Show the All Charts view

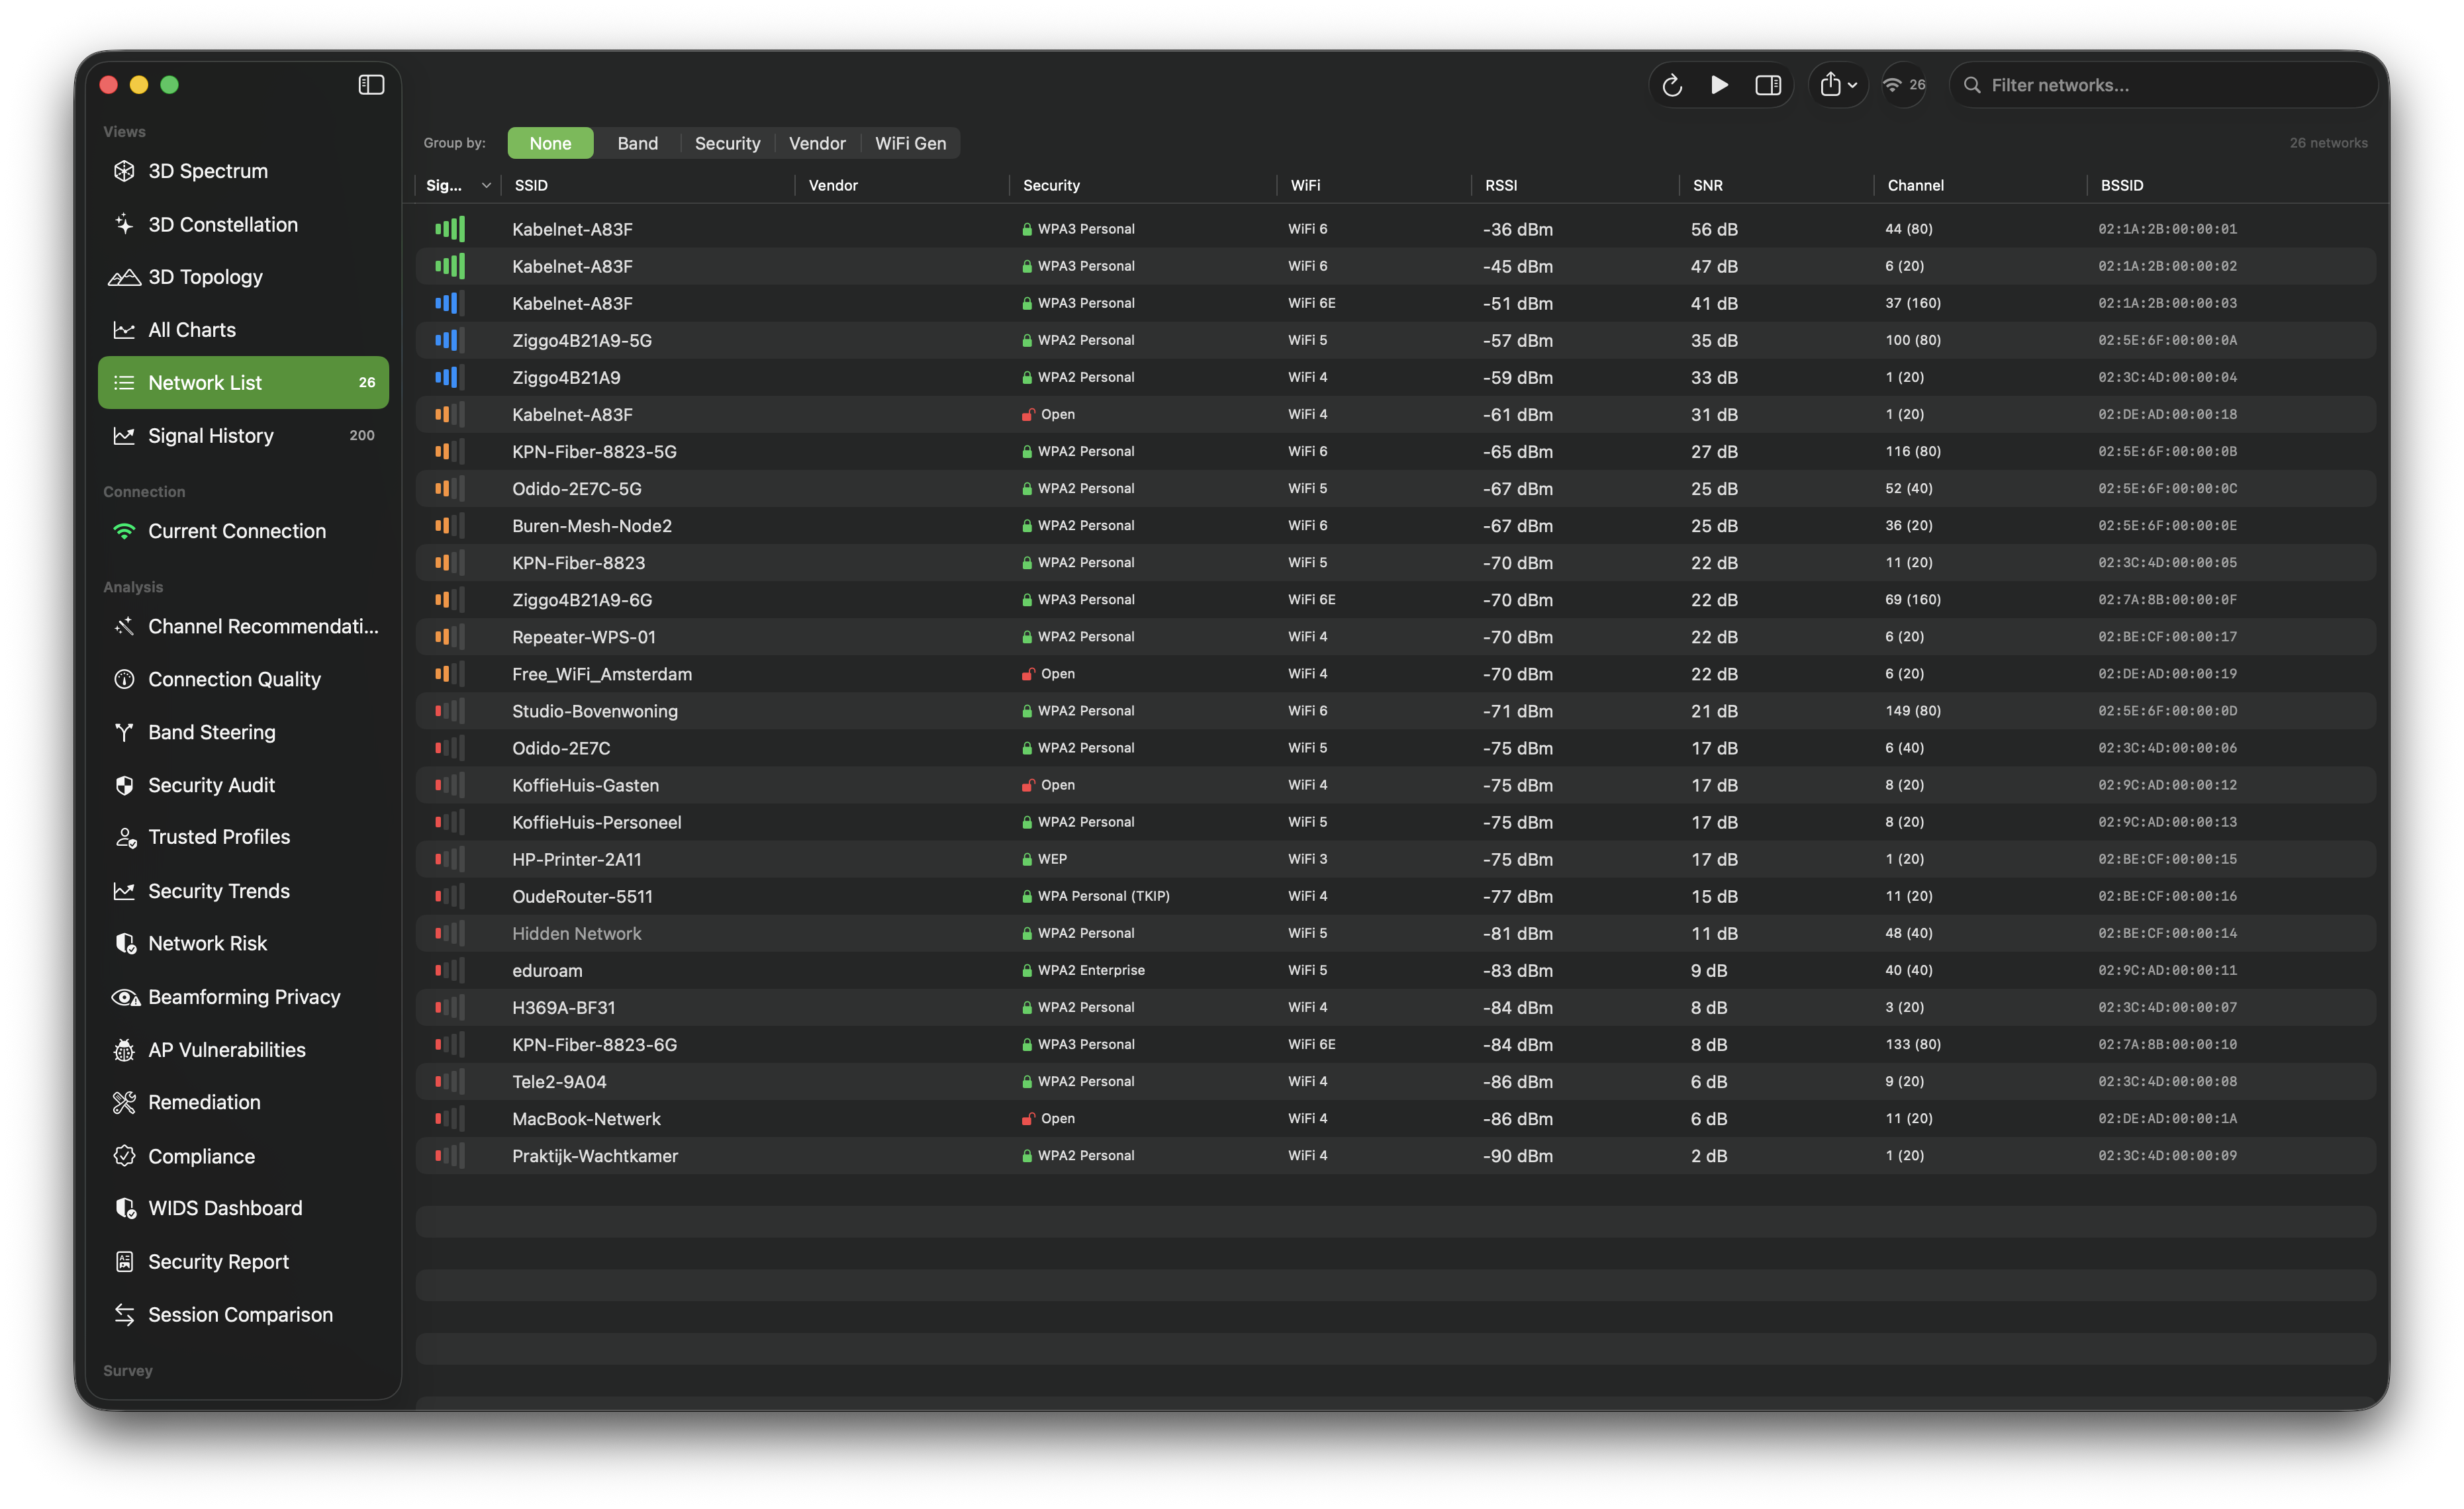click(x=243, y=330)
